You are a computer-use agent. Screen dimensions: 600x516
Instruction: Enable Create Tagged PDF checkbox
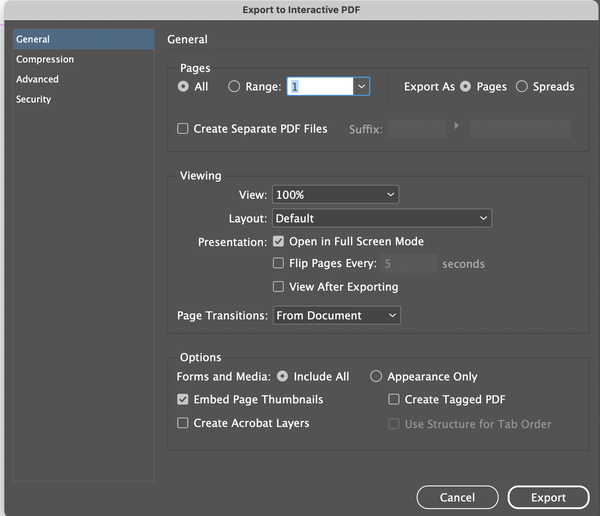[x=394, y=400]
